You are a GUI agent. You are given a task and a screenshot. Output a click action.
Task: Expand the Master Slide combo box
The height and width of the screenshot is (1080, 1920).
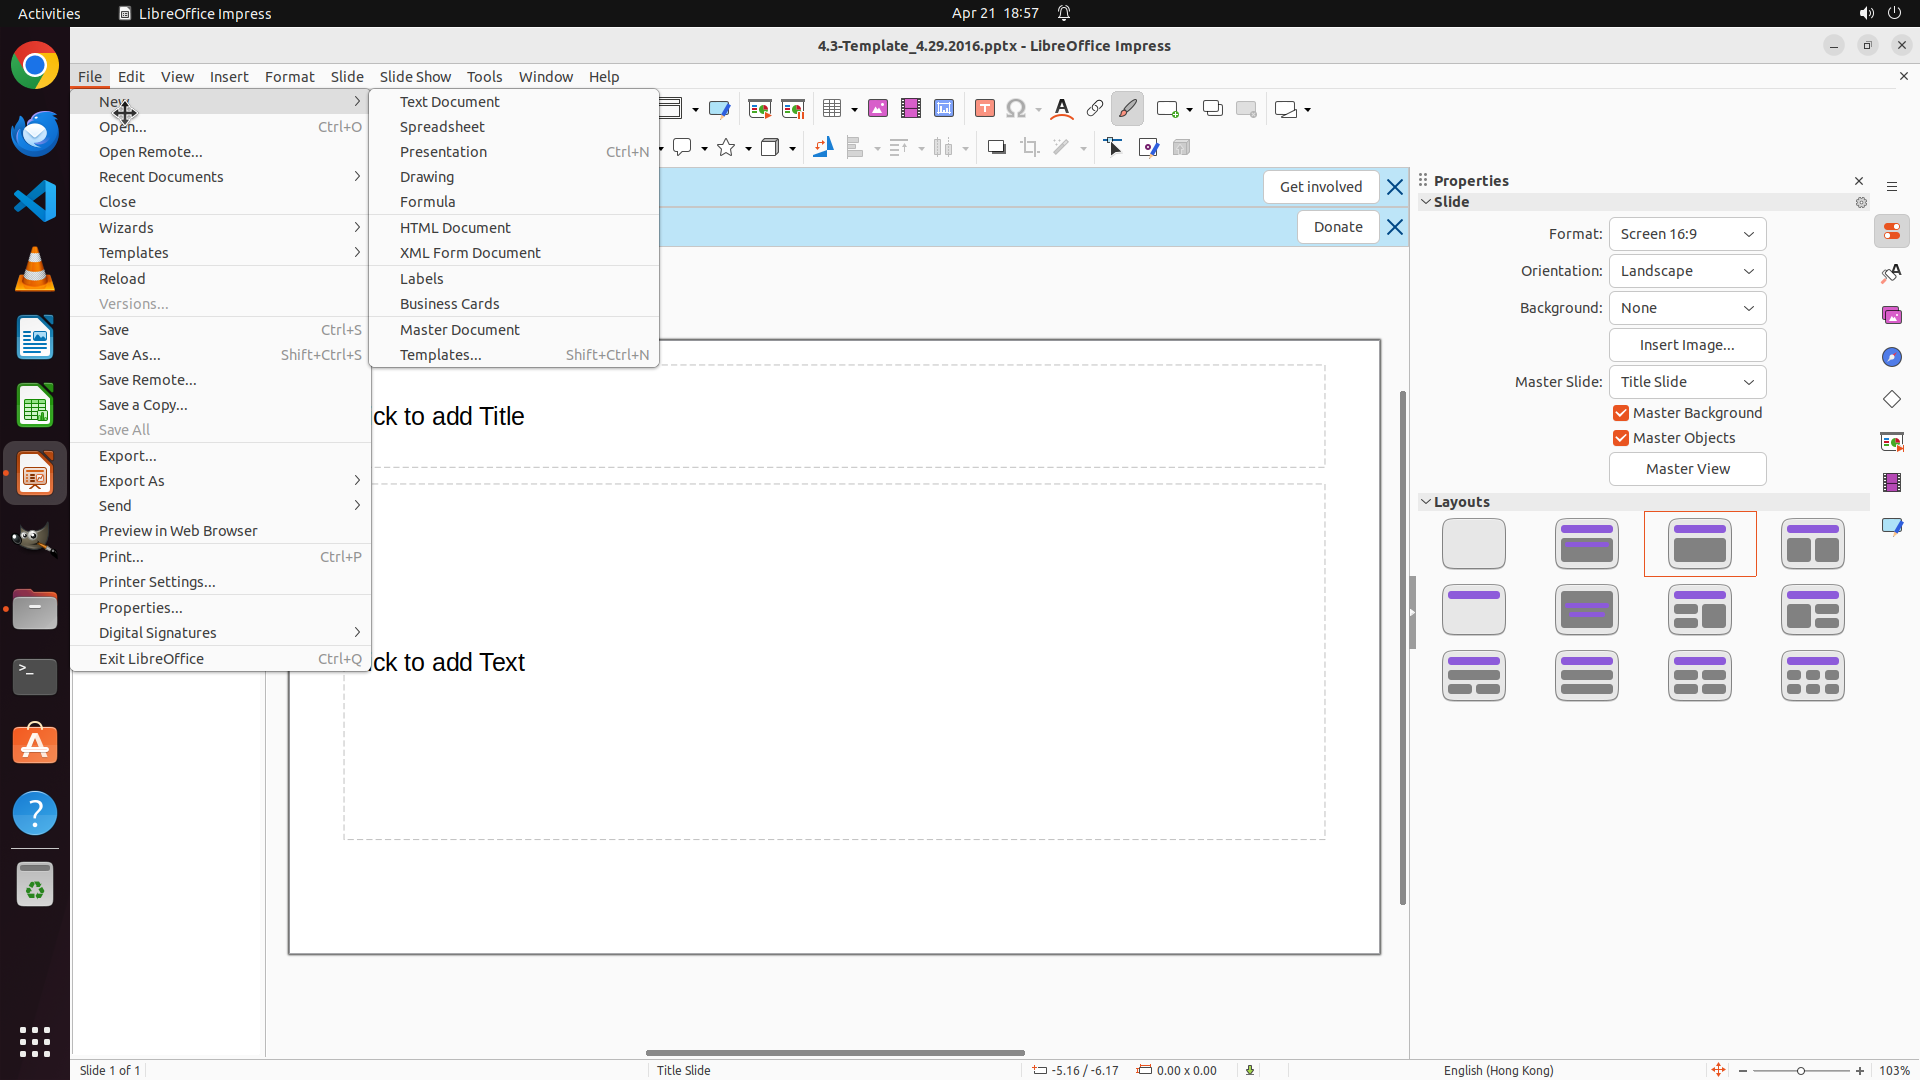click(x=1687, y=382)
